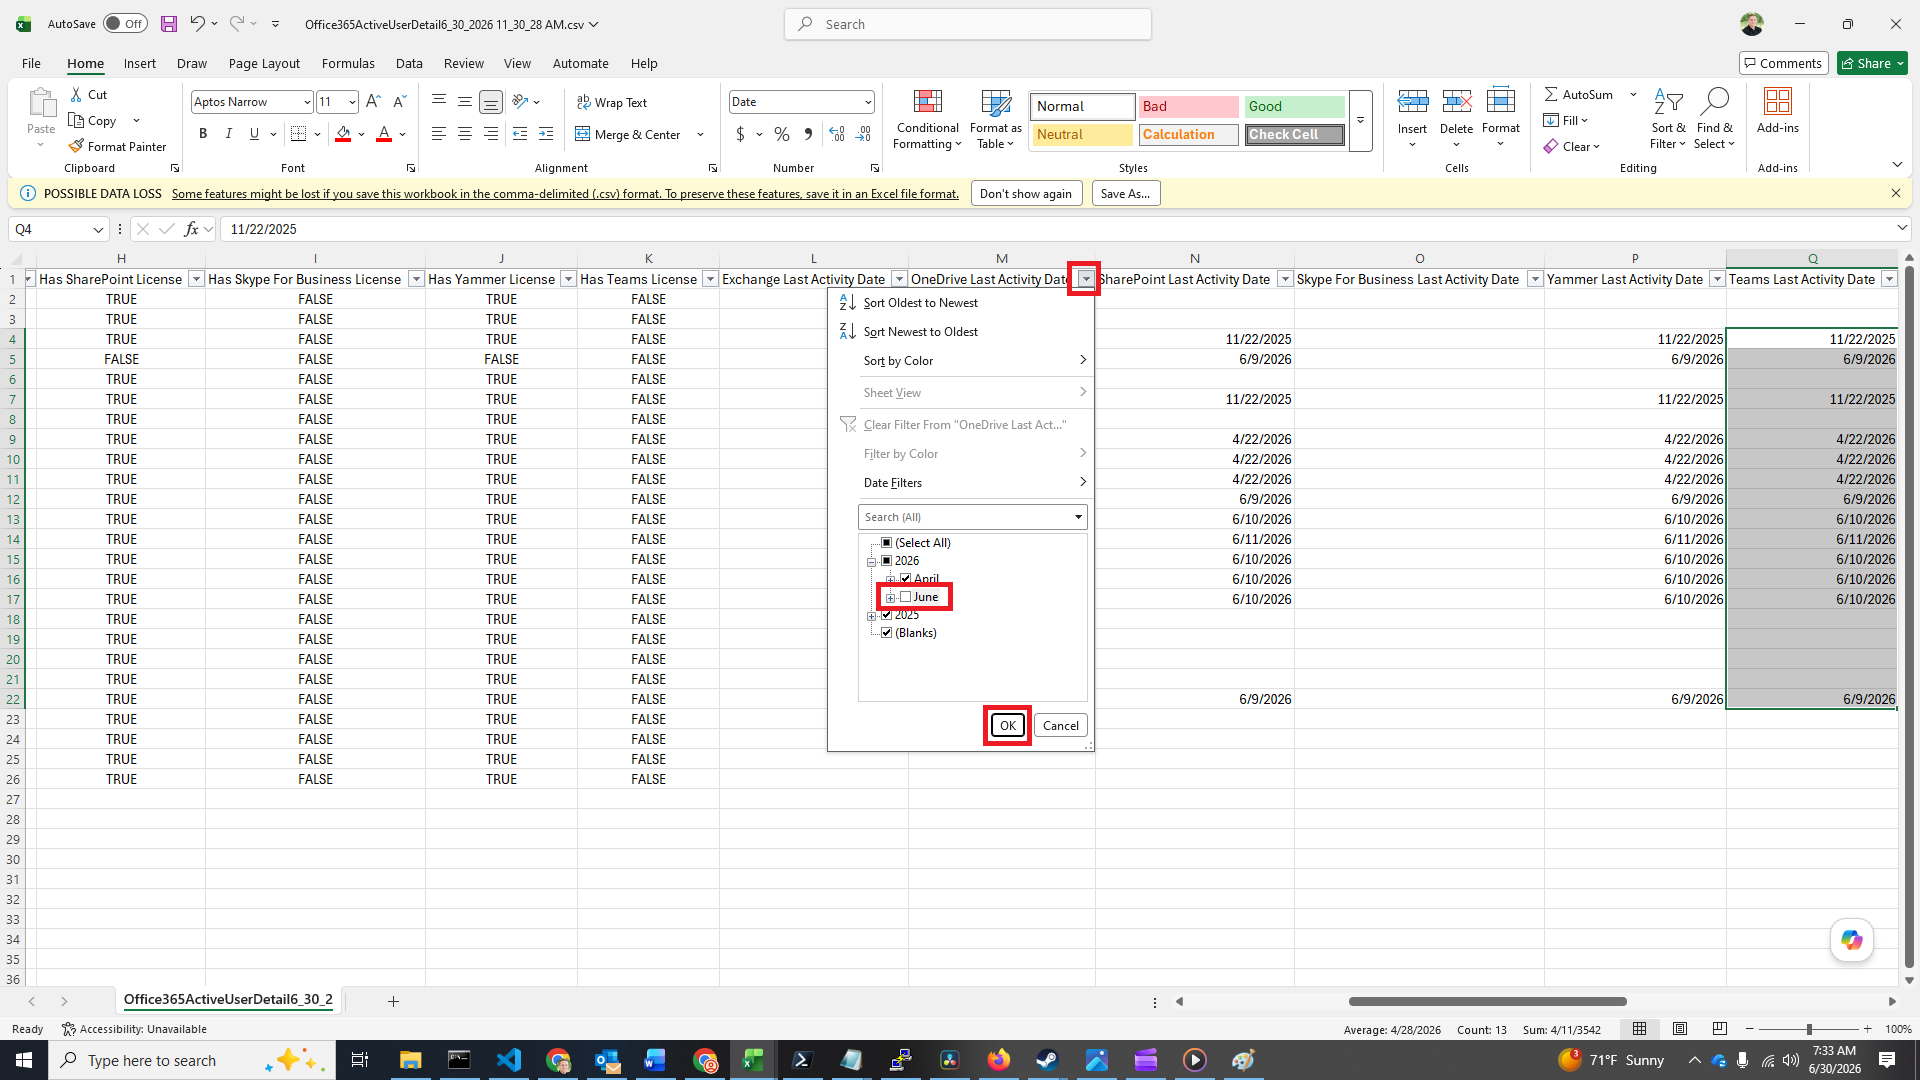Open the number format Date dropdown
The image size is (1920, 1080).
[x=867, y=102]
